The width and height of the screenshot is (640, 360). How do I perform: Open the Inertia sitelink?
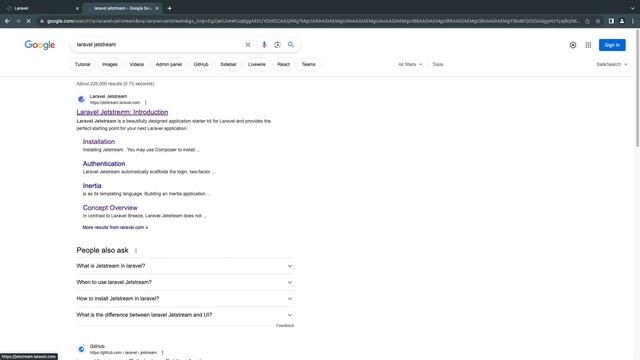pos(92,186)
